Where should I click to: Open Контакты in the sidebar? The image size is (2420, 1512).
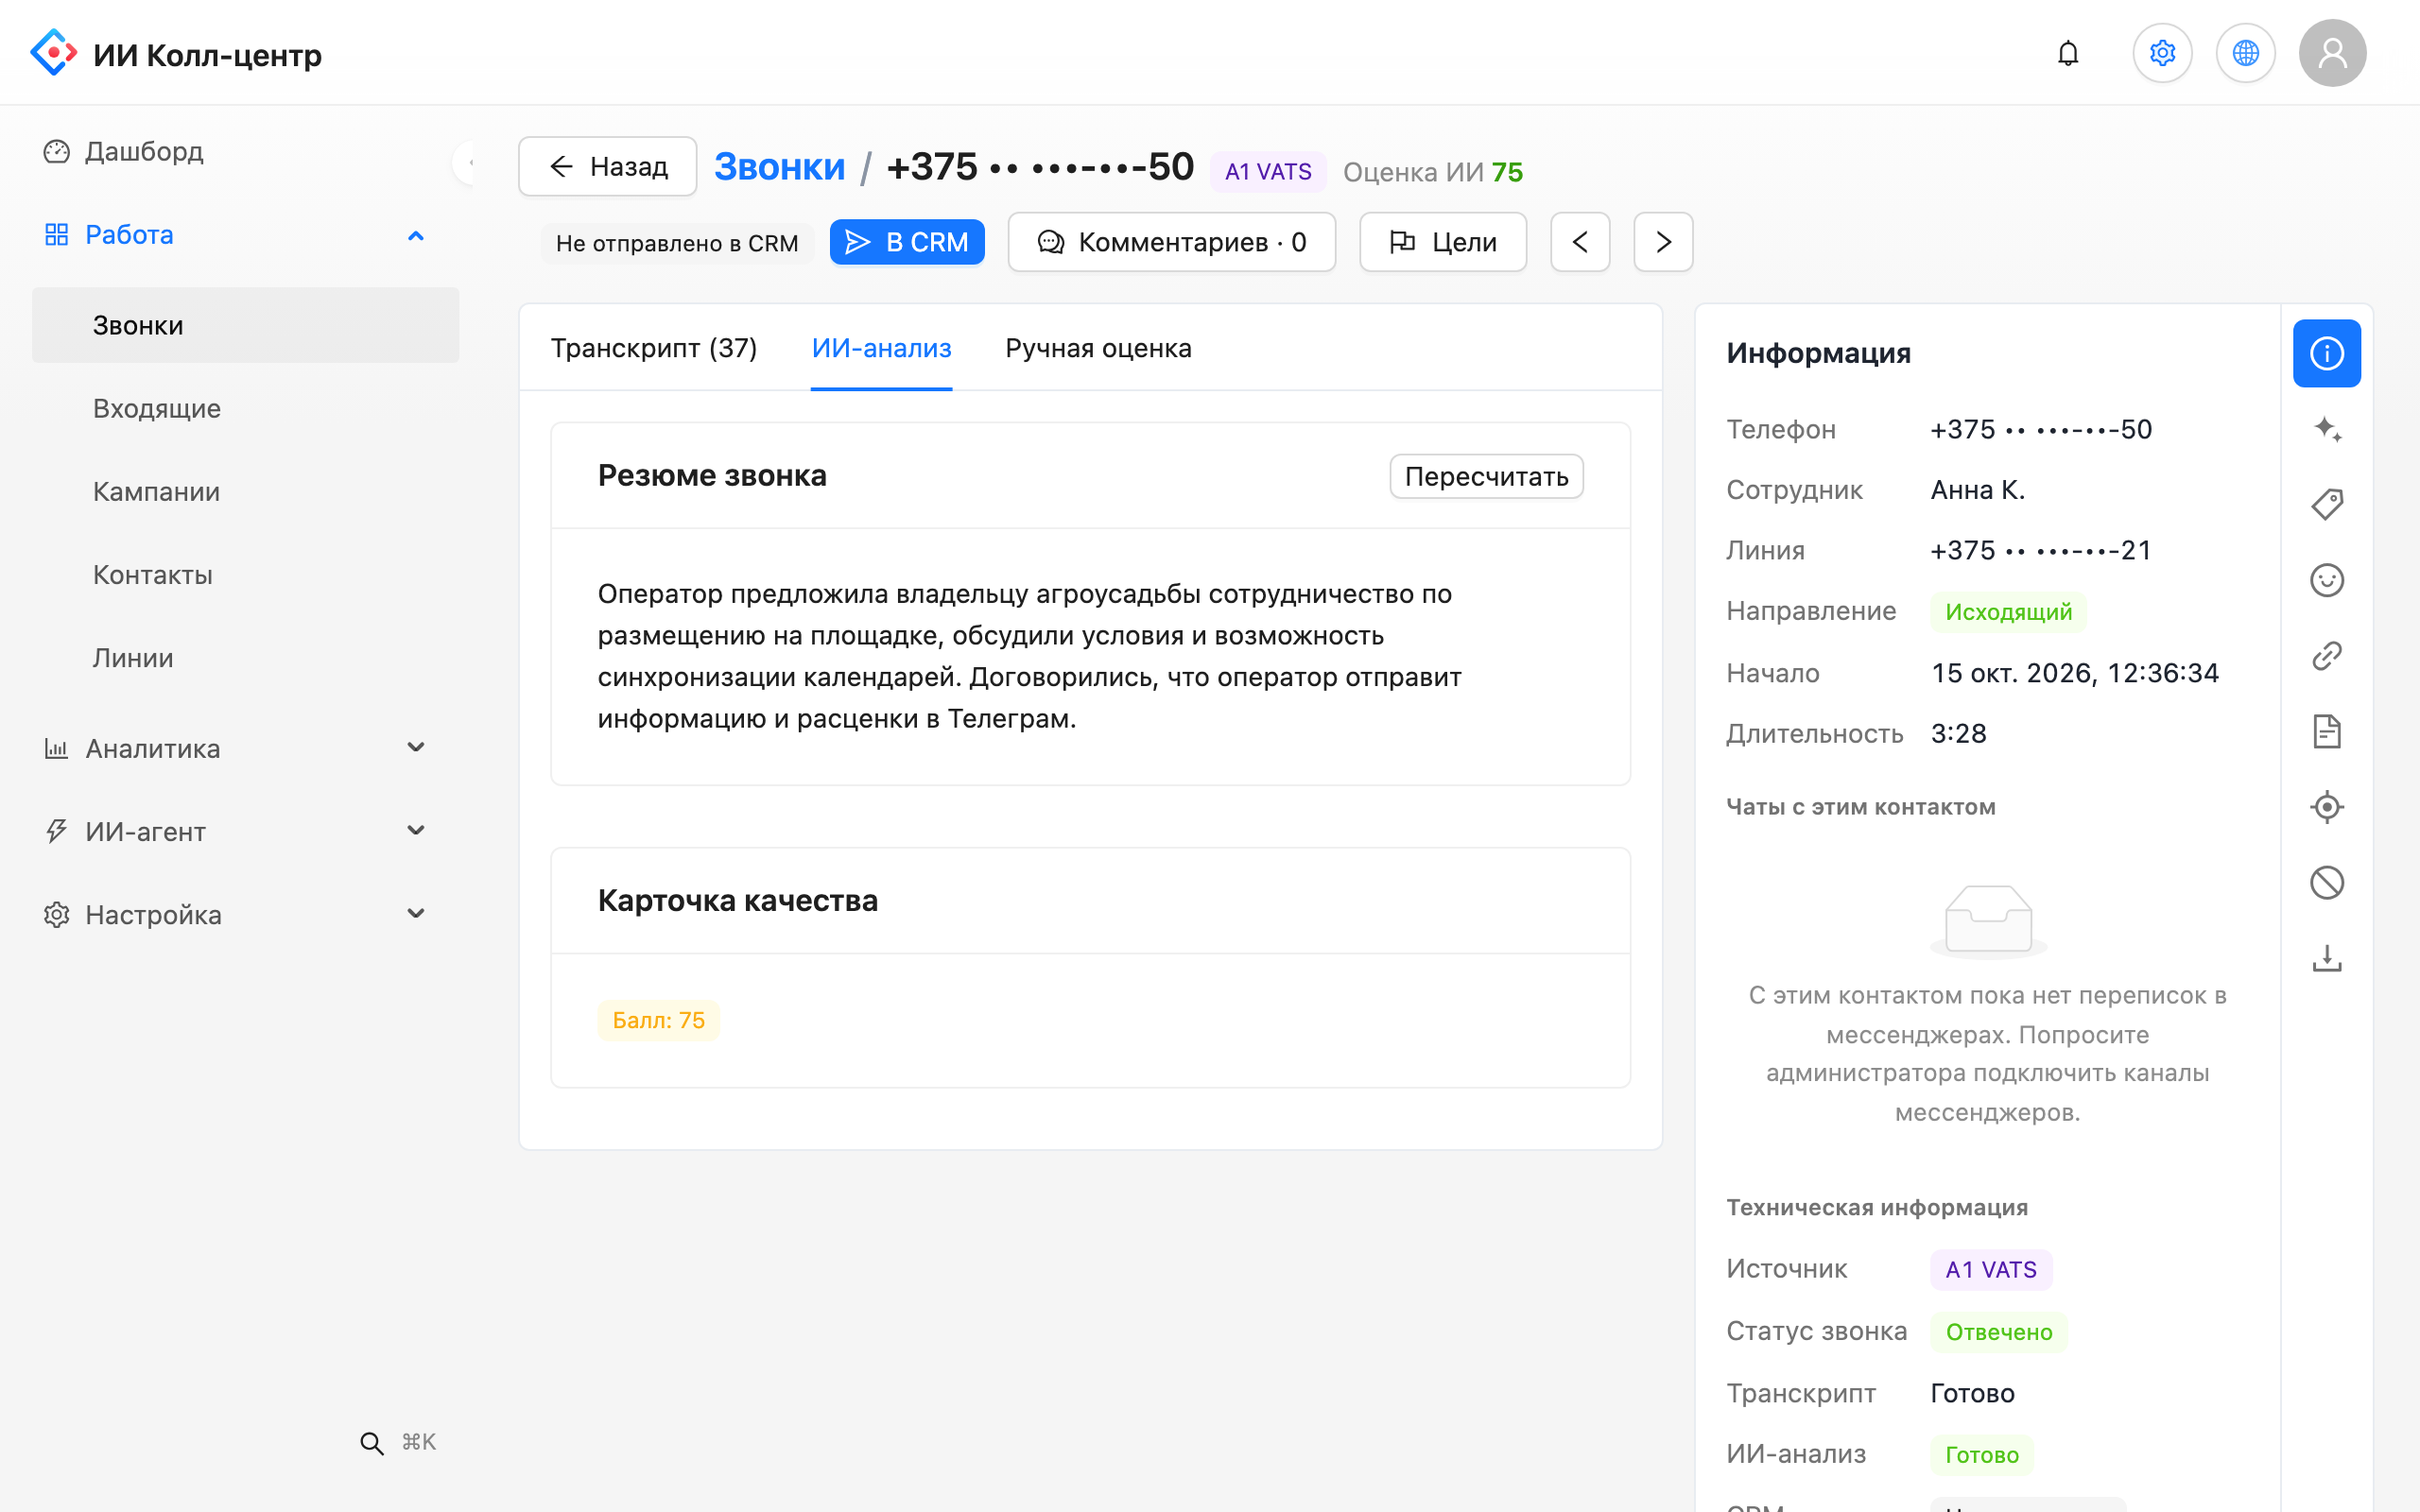(x=245, y=574)
